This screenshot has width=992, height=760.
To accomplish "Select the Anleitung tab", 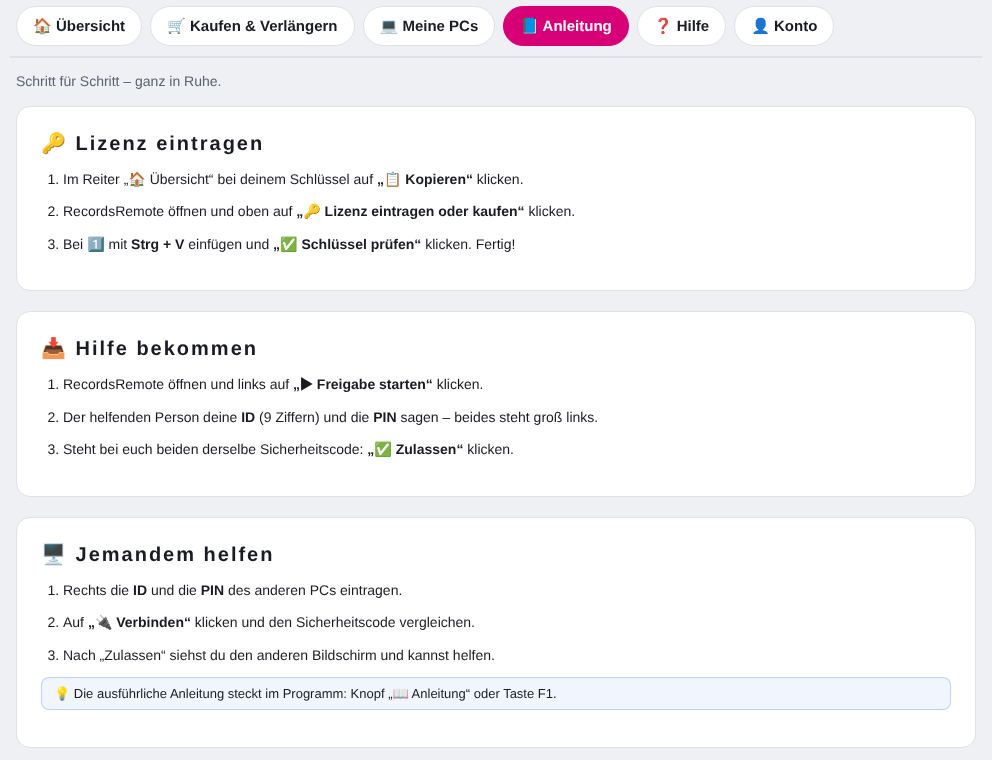I will click(566, 26).
